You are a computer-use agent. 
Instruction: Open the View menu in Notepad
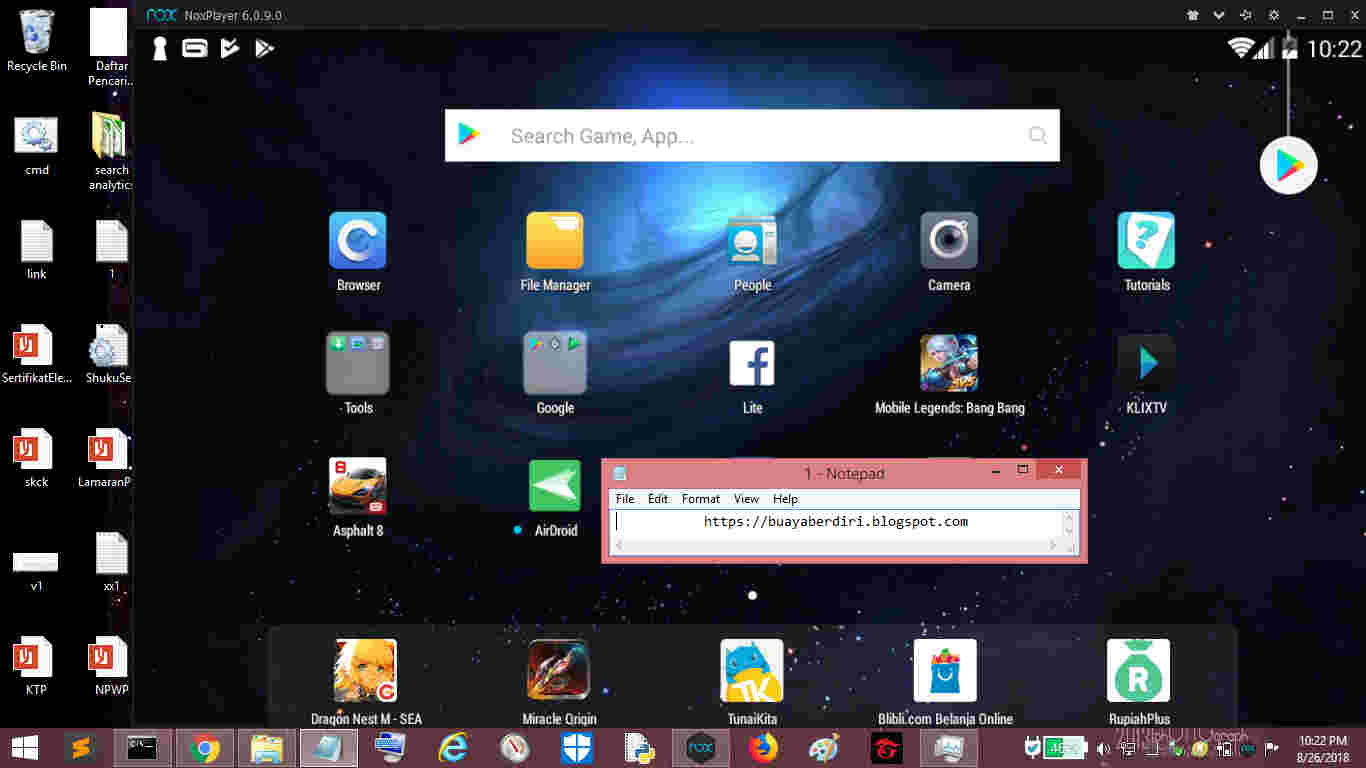click(x=746, y=499)
